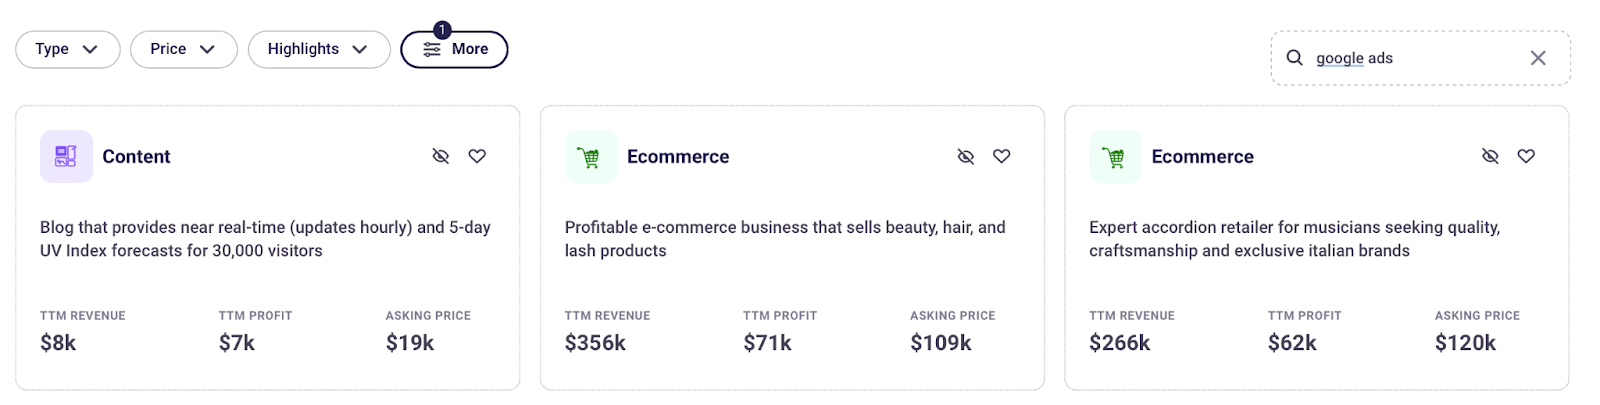The width and height of the screenshot is (1600, 405).
Task: Clear the google ads search query
Action: pyautogui.click(x=1538, y=58)
